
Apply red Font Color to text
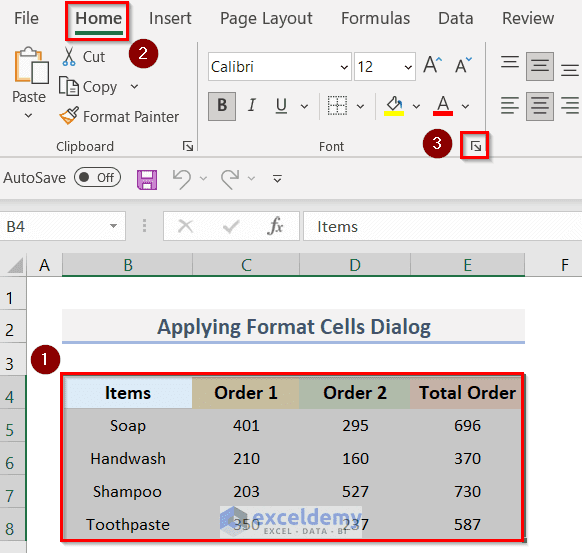[x=443, y=106]
